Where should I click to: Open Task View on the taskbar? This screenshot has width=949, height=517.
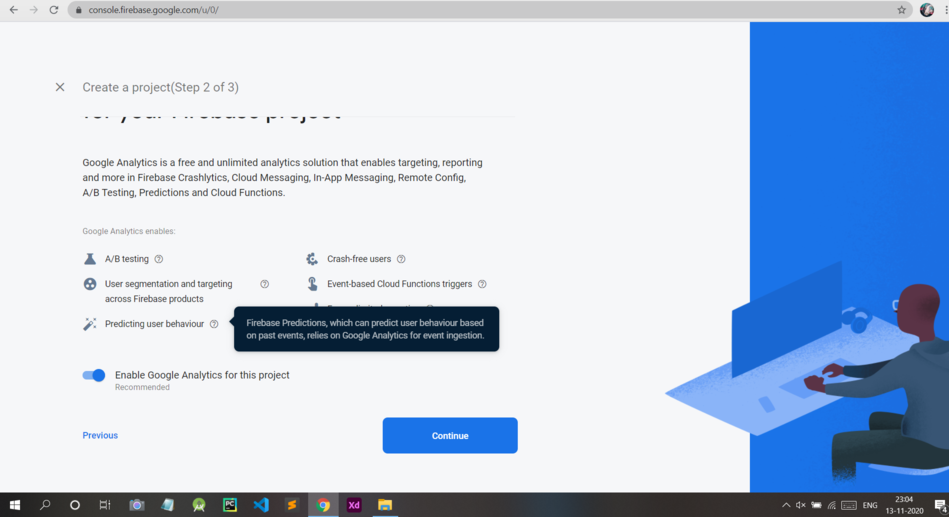(x=105, y=505)
